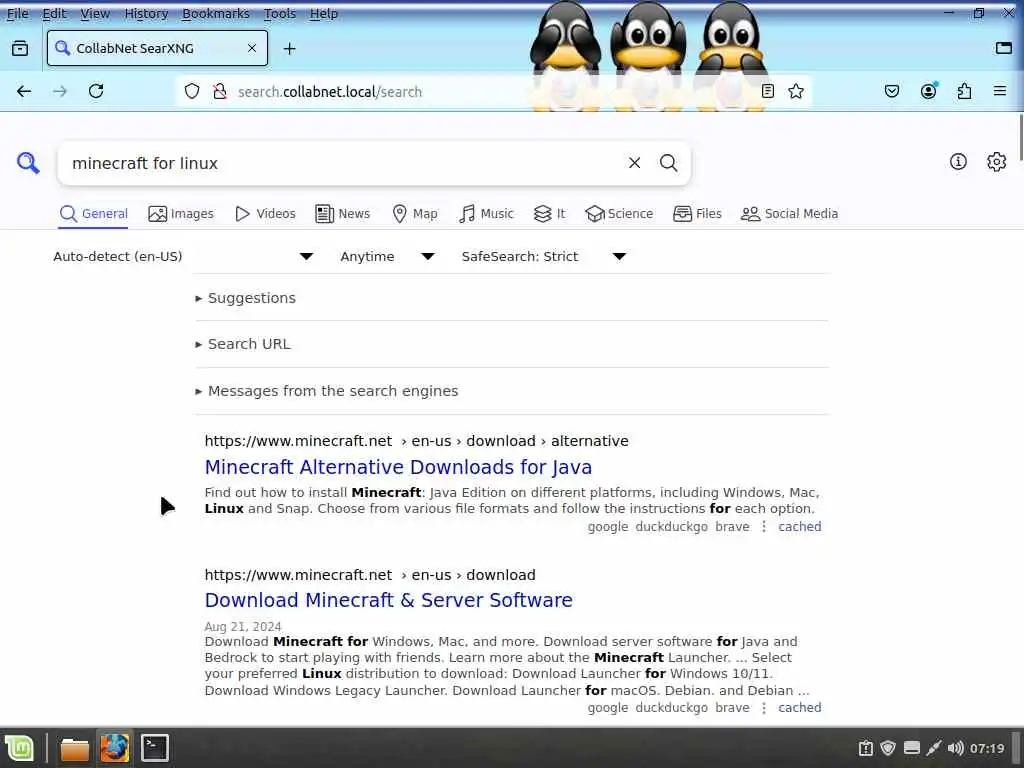Viewport: 1024px width, 768px height.
Task: Open the language Auto-detect (en-US) dropdown
Action: click(x=183, y=257)
